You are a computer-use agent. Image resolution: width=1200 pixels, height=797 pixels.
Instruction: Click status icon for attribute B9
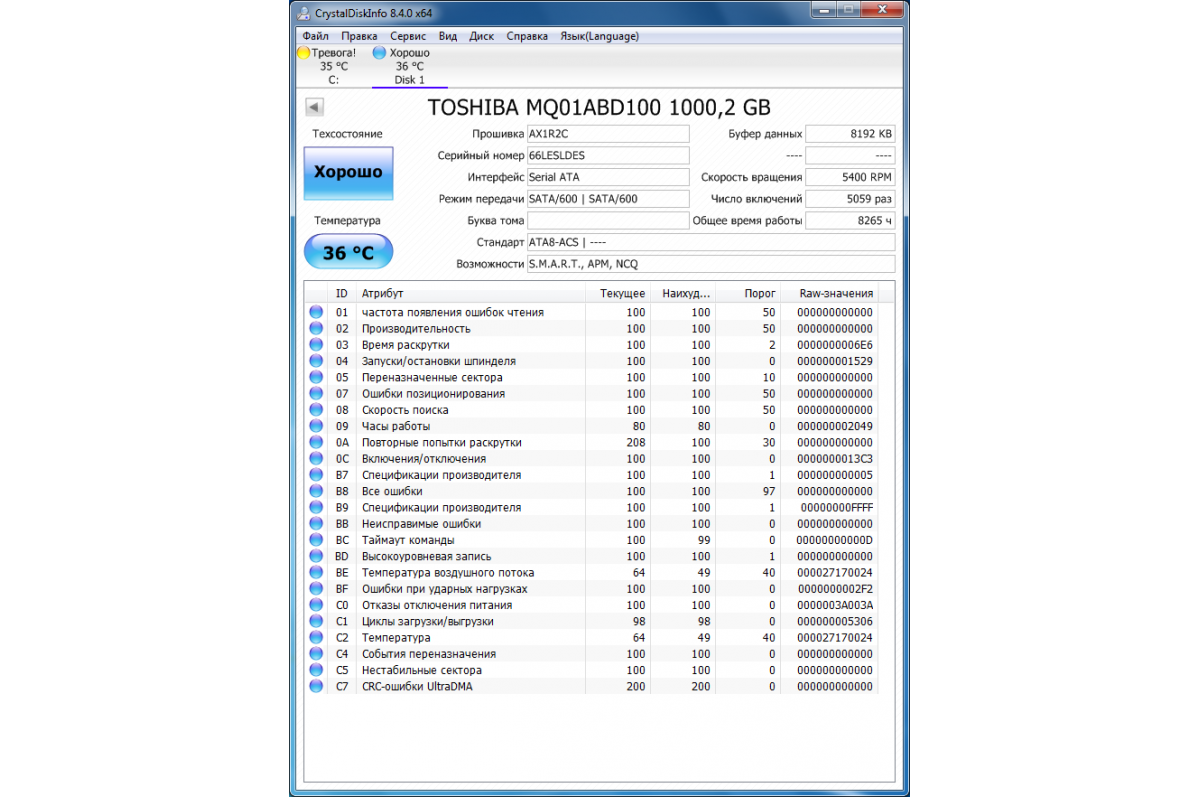pyautogui.click(x=316, y=507)
